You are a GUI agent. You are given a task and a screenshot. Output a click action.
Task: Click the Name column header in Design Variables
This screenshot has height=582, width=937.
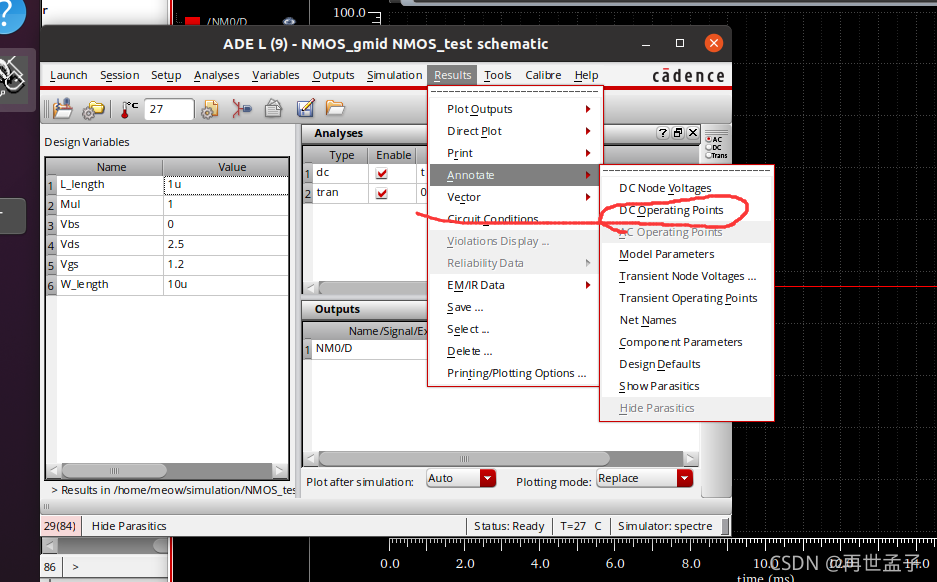tap(111, 167)
